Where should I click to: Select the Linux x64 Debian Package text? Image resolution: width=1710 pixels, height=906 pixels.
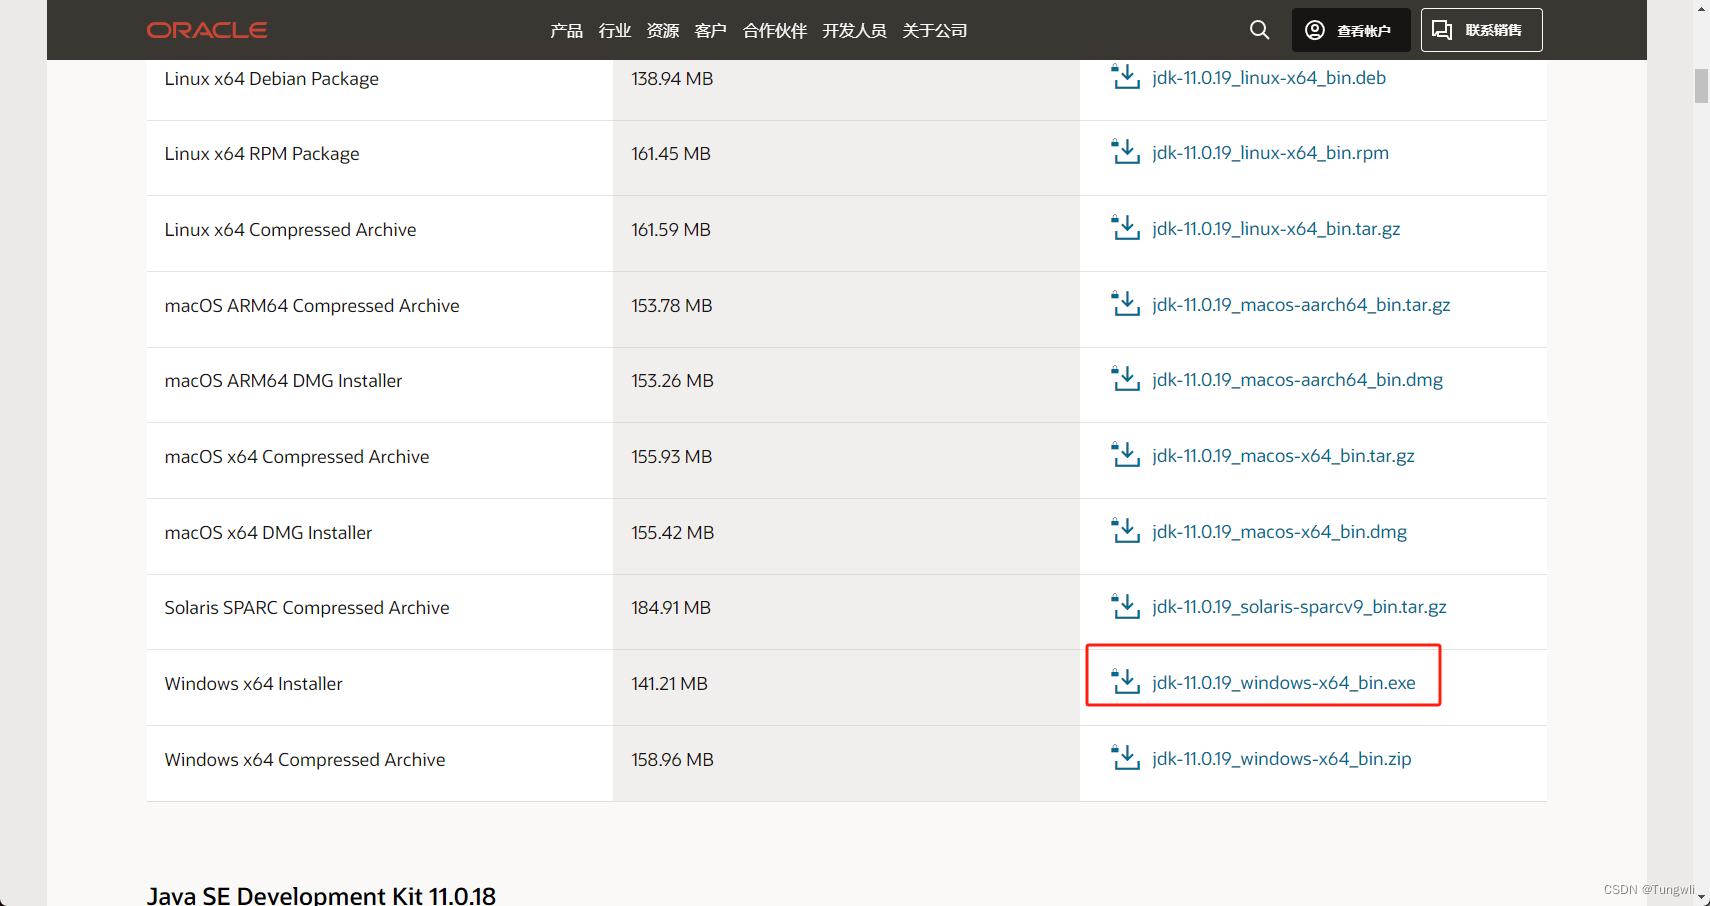(x=272, y=79)
